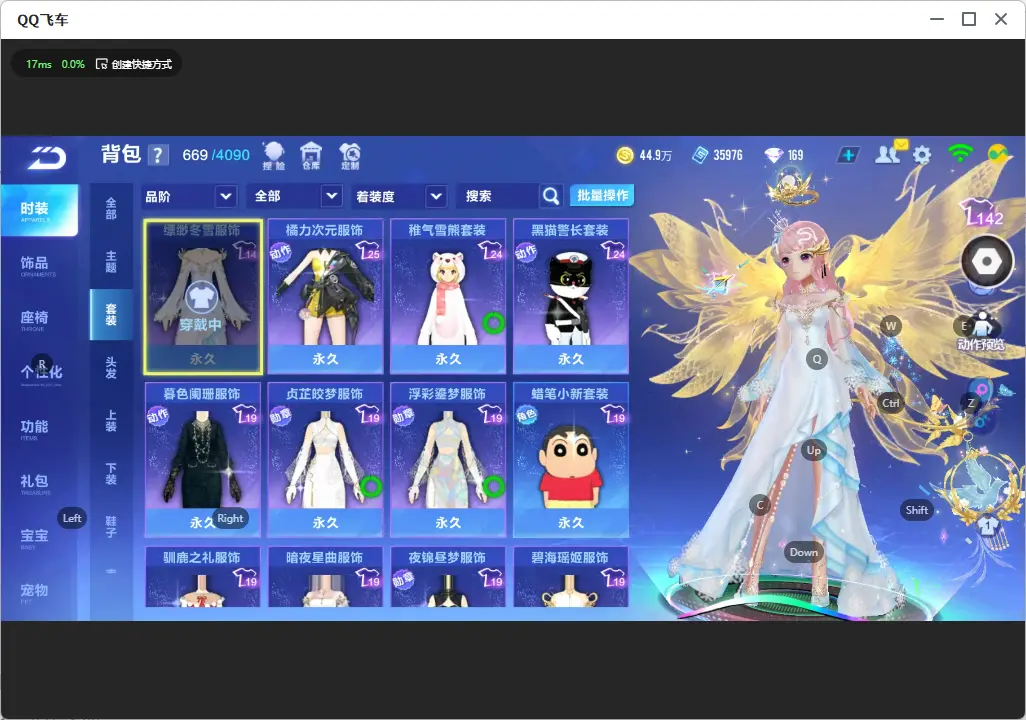The height and width of the screenshot is (720, 1026).
Task: Select the 驯鹿之礼服饰 outfit card
Action: pyautogui.click(x=203, y=577)
